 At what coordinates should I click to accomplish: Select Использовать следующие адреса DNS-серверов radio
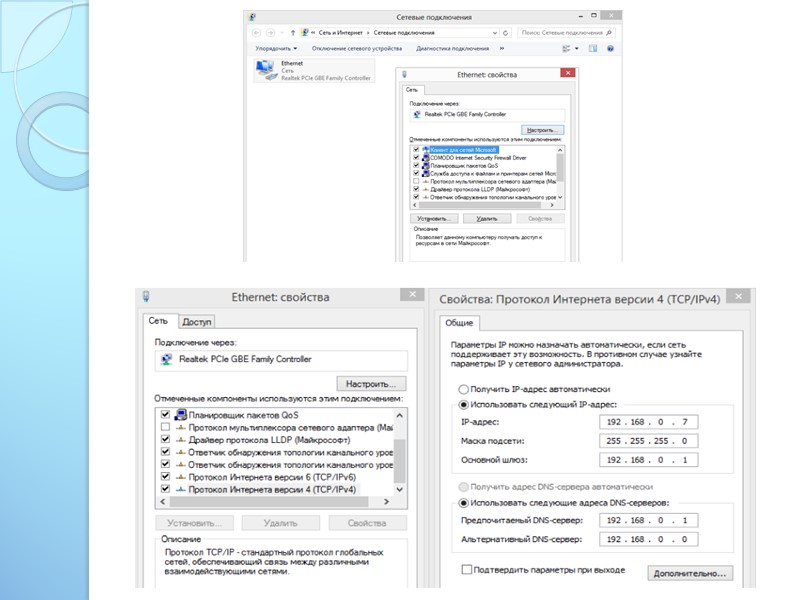pyautogui.click(x=463, y=503)
